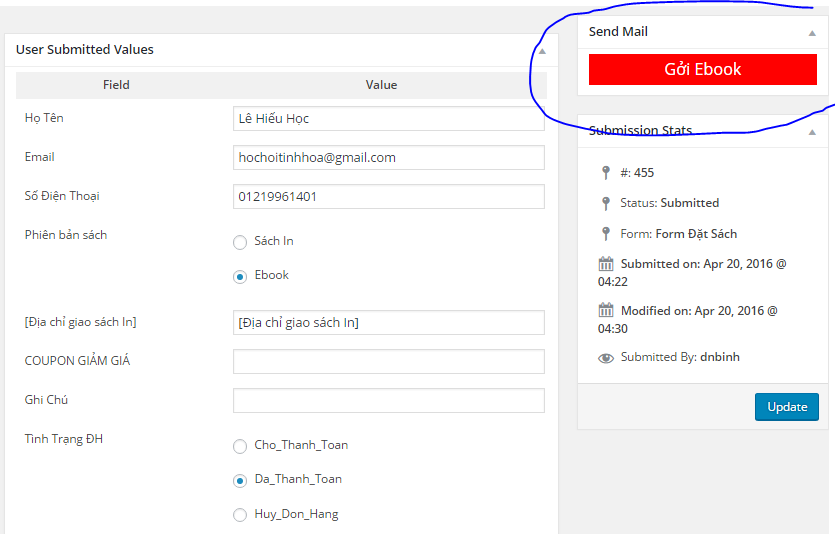Focus the COUPON GIẢM GIÁ input field
Screen dimensions: 835x534
coord(389,362)
